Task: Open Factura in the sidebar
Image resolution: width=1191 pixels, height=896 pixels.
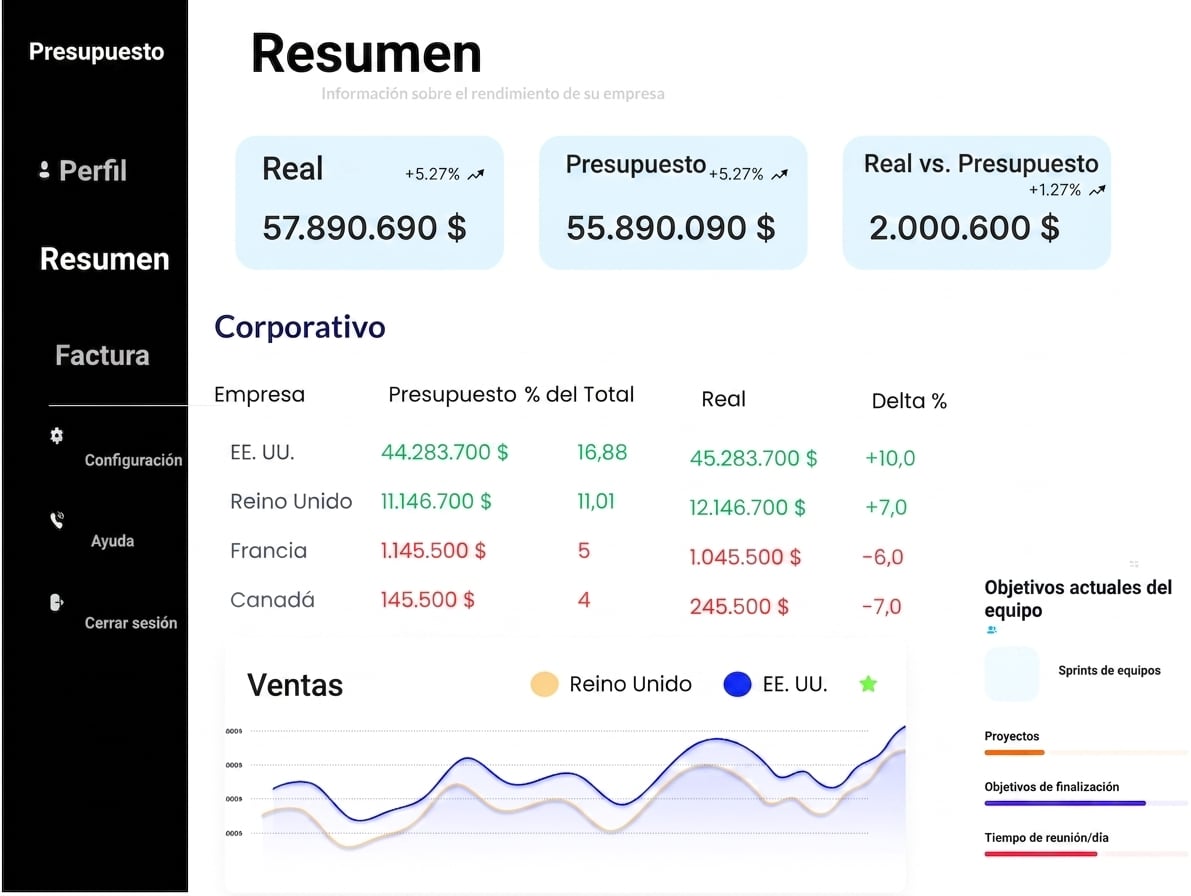Action: [x=103, y=355]
